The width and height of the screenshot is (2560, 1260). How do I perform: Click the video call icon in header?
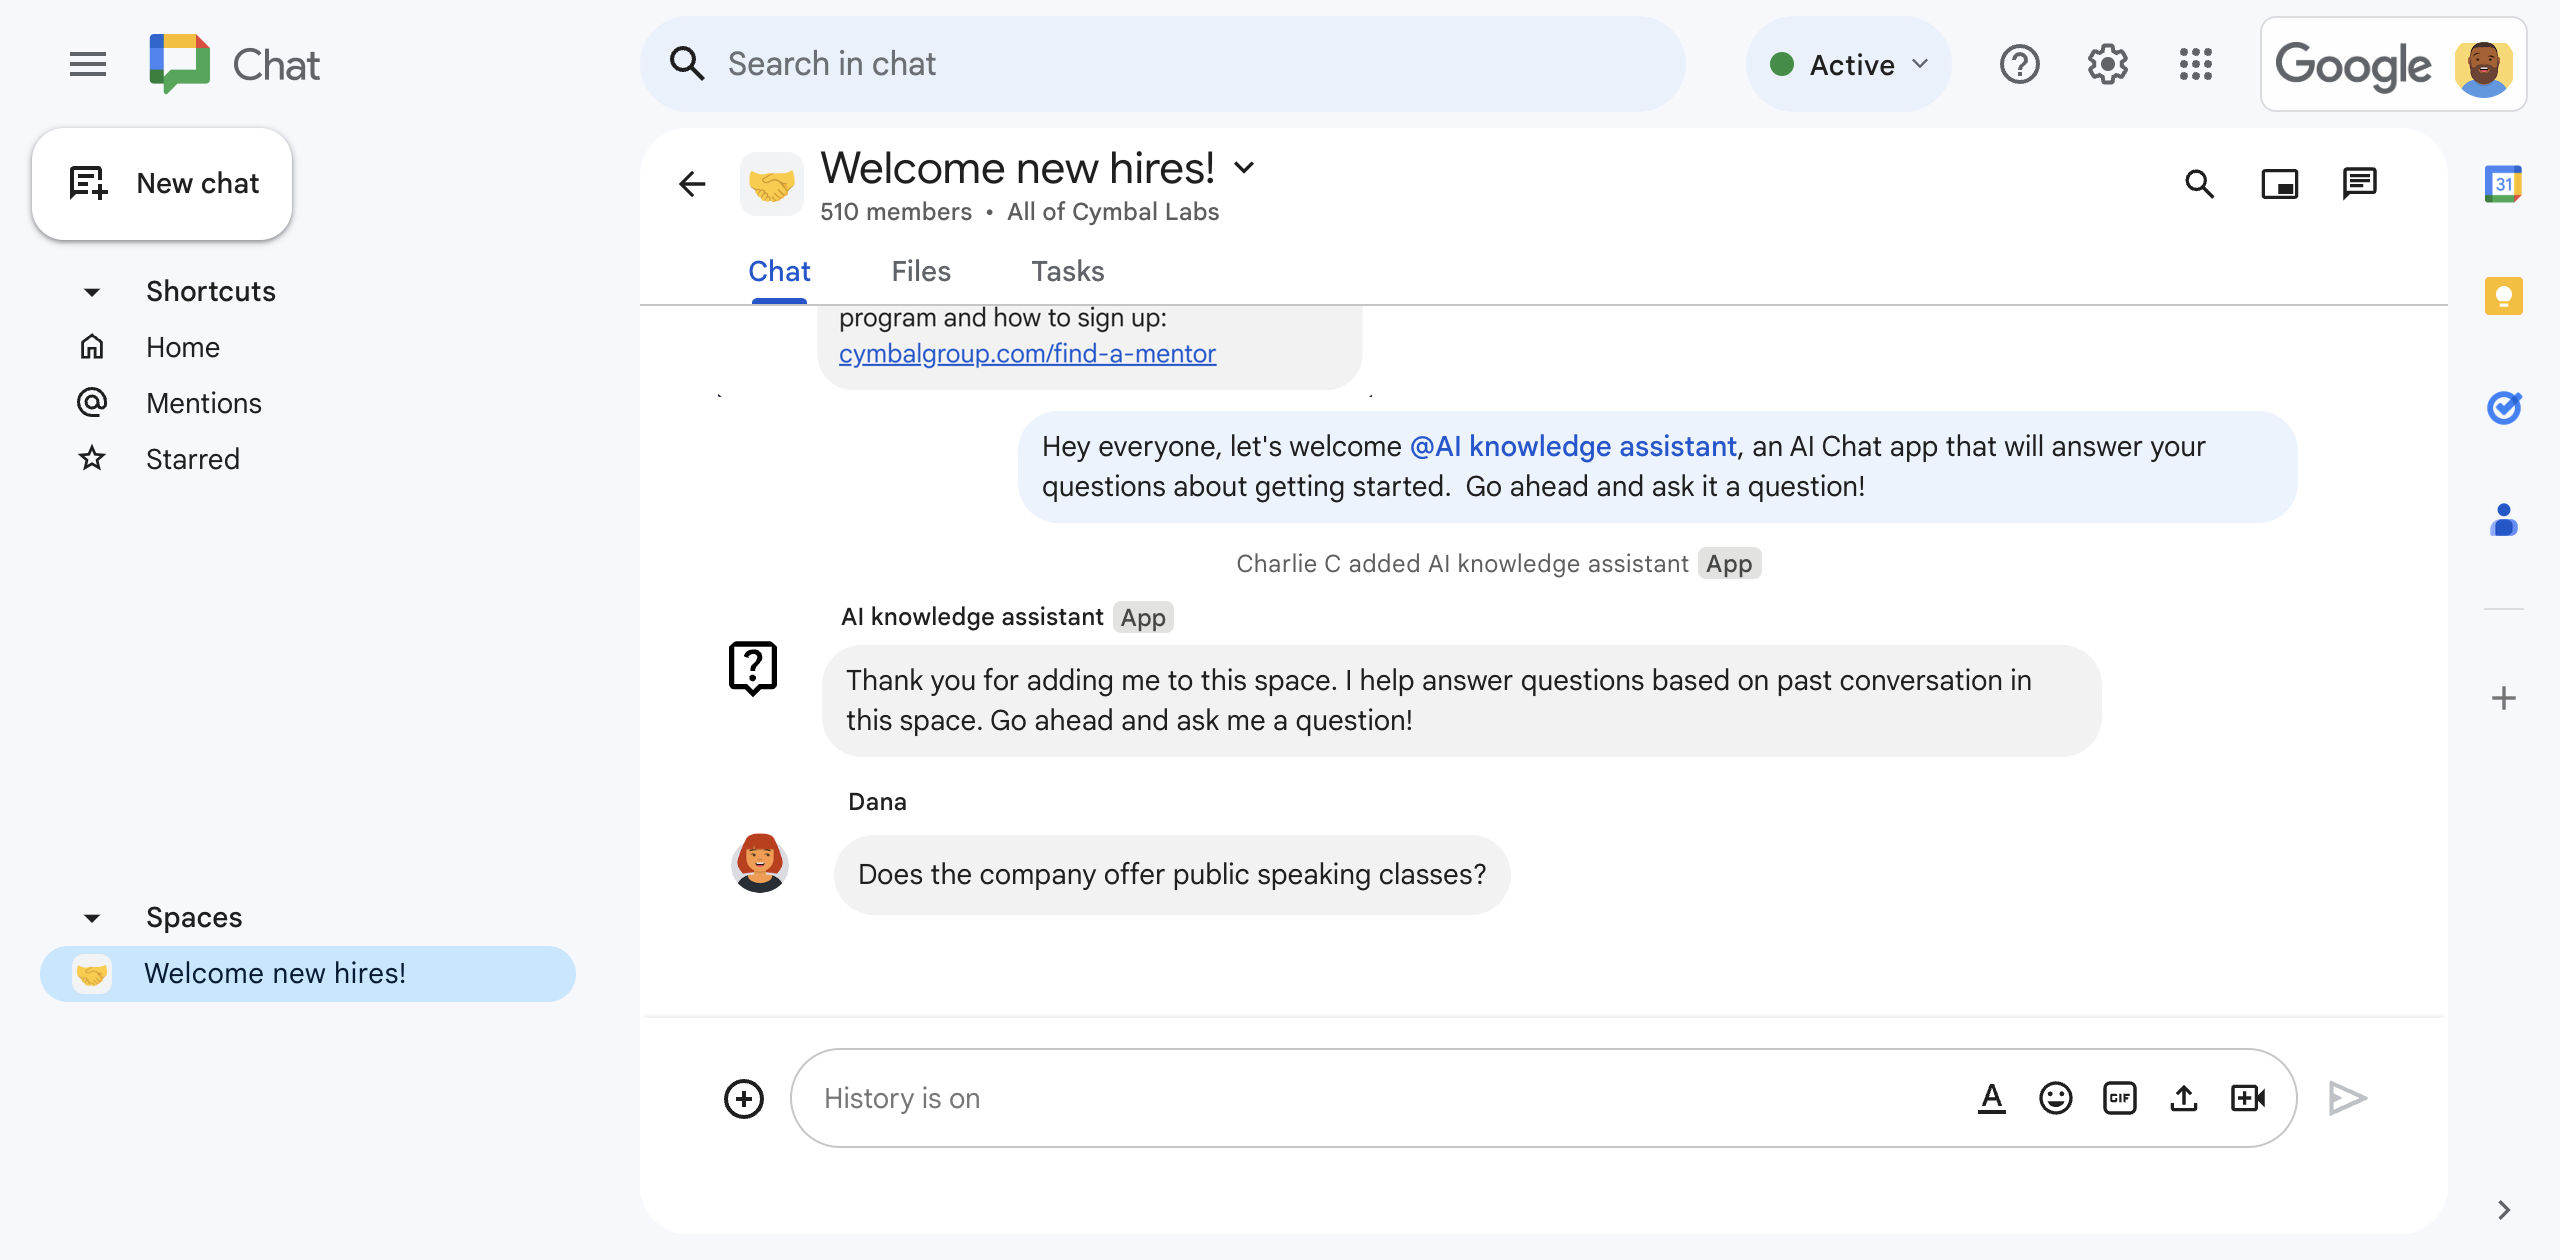click(2282, 183)
